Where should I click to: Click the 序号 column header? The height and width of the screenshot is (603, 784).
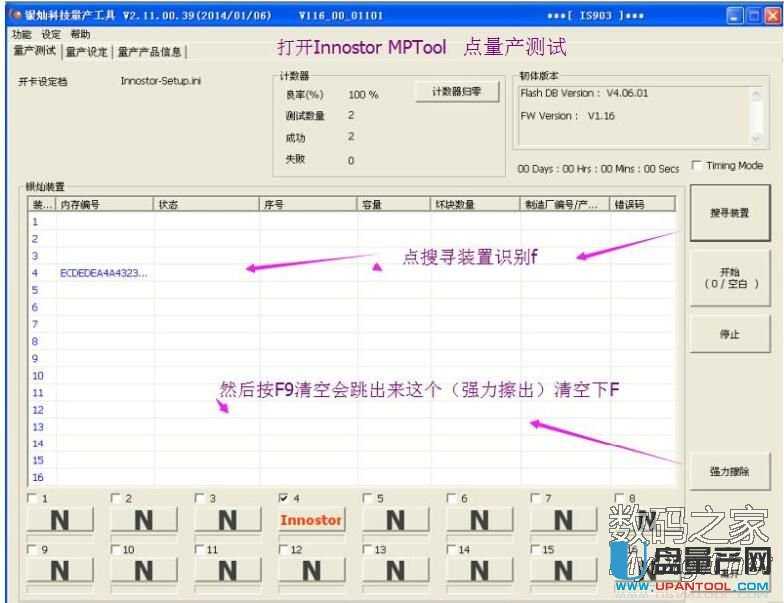coord(308,204)
